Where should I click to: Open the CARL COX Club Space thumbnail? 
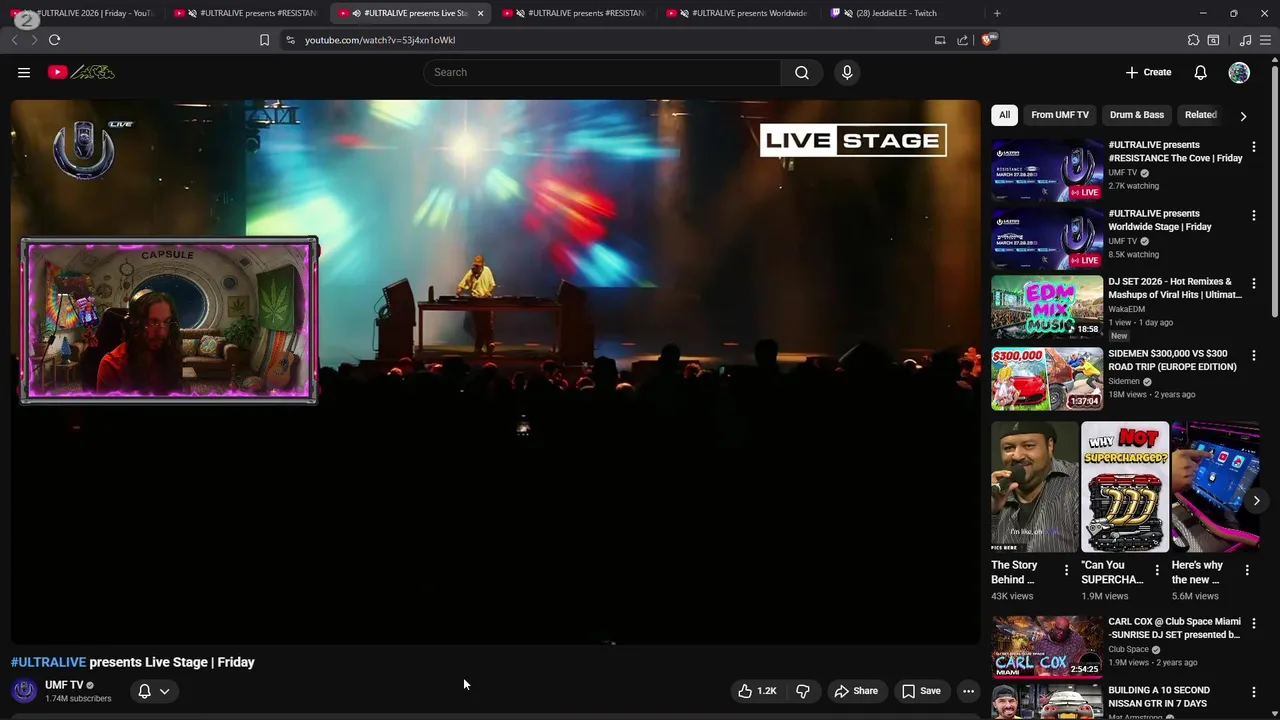coord(1047,647)
